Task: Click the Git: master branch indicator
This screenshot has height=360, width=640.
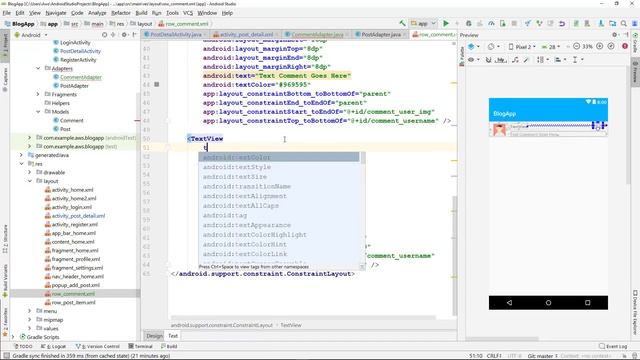Action: (542, 356)
